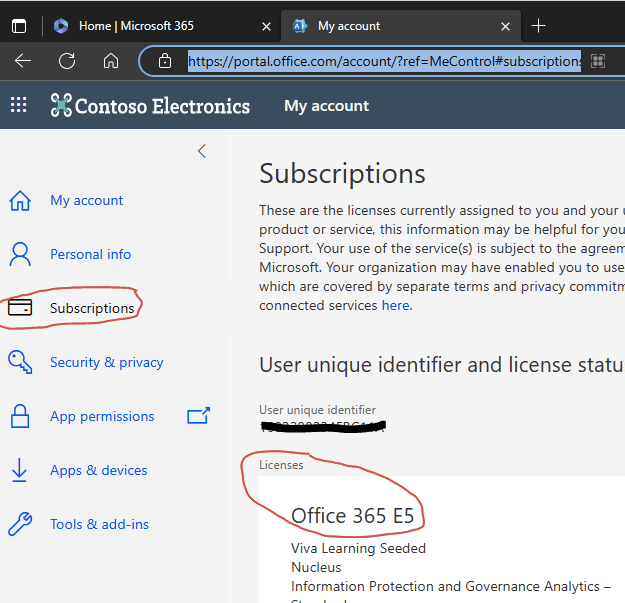Image resolution: width=625 pixels, height=603 pixels.
Task: Click the Personal info person icon
Action: pos(20,254)
